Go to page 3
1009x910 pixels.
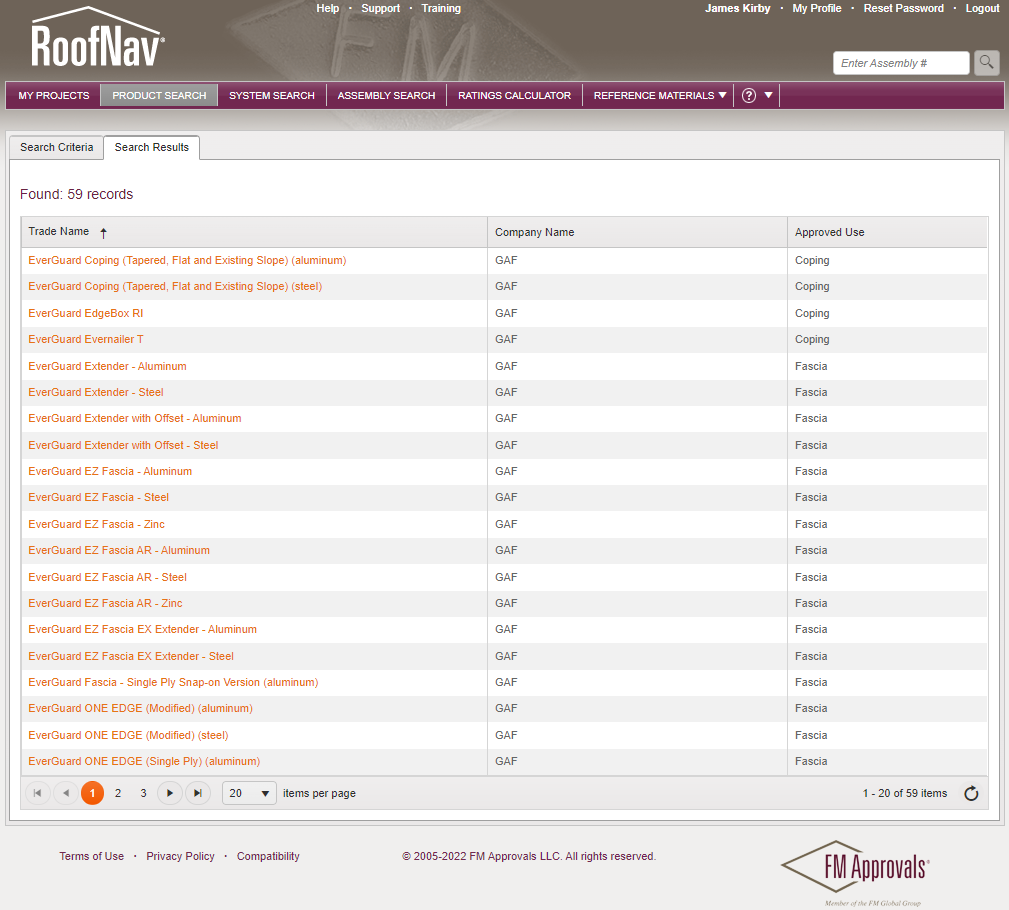143,793
